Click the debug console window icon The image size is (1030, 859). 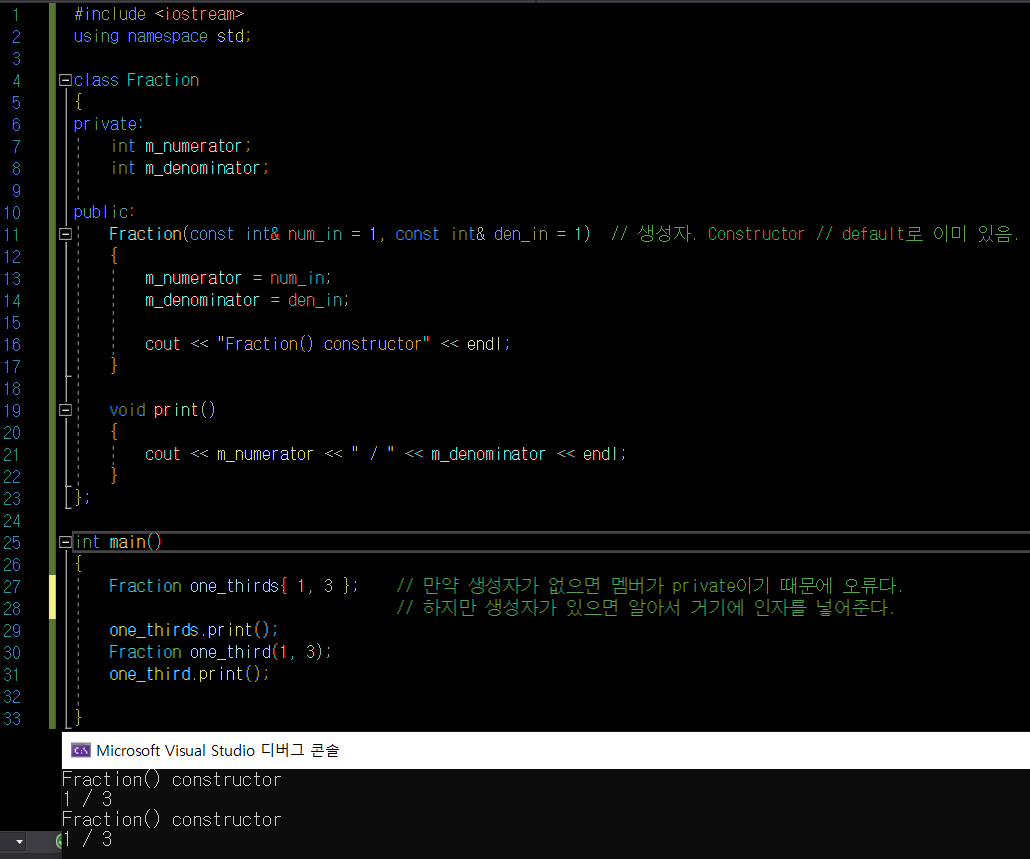pyautogui.click(x=81, y=750)
